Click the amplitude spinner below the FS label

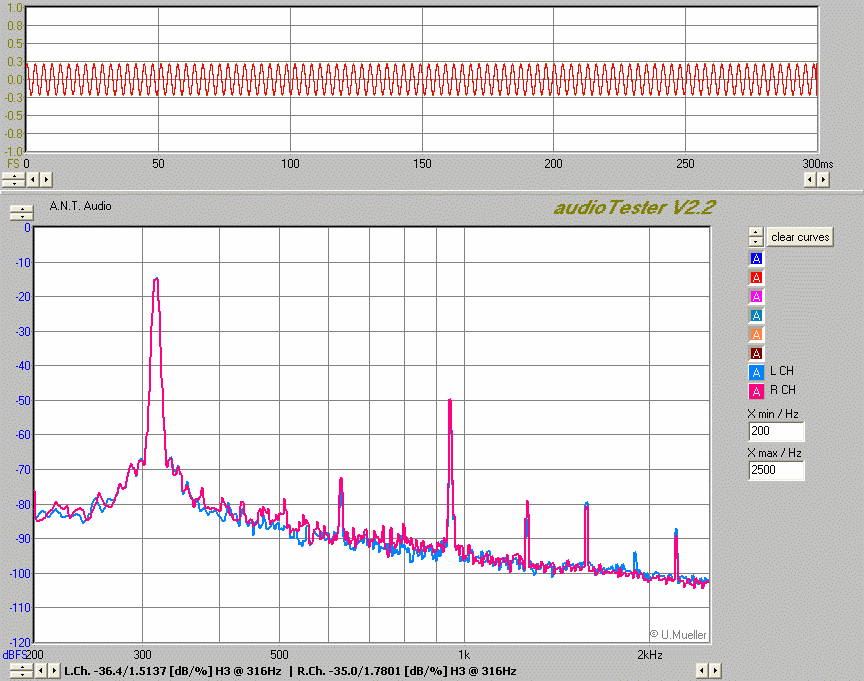pyautogui.click(x=13, y=179)
